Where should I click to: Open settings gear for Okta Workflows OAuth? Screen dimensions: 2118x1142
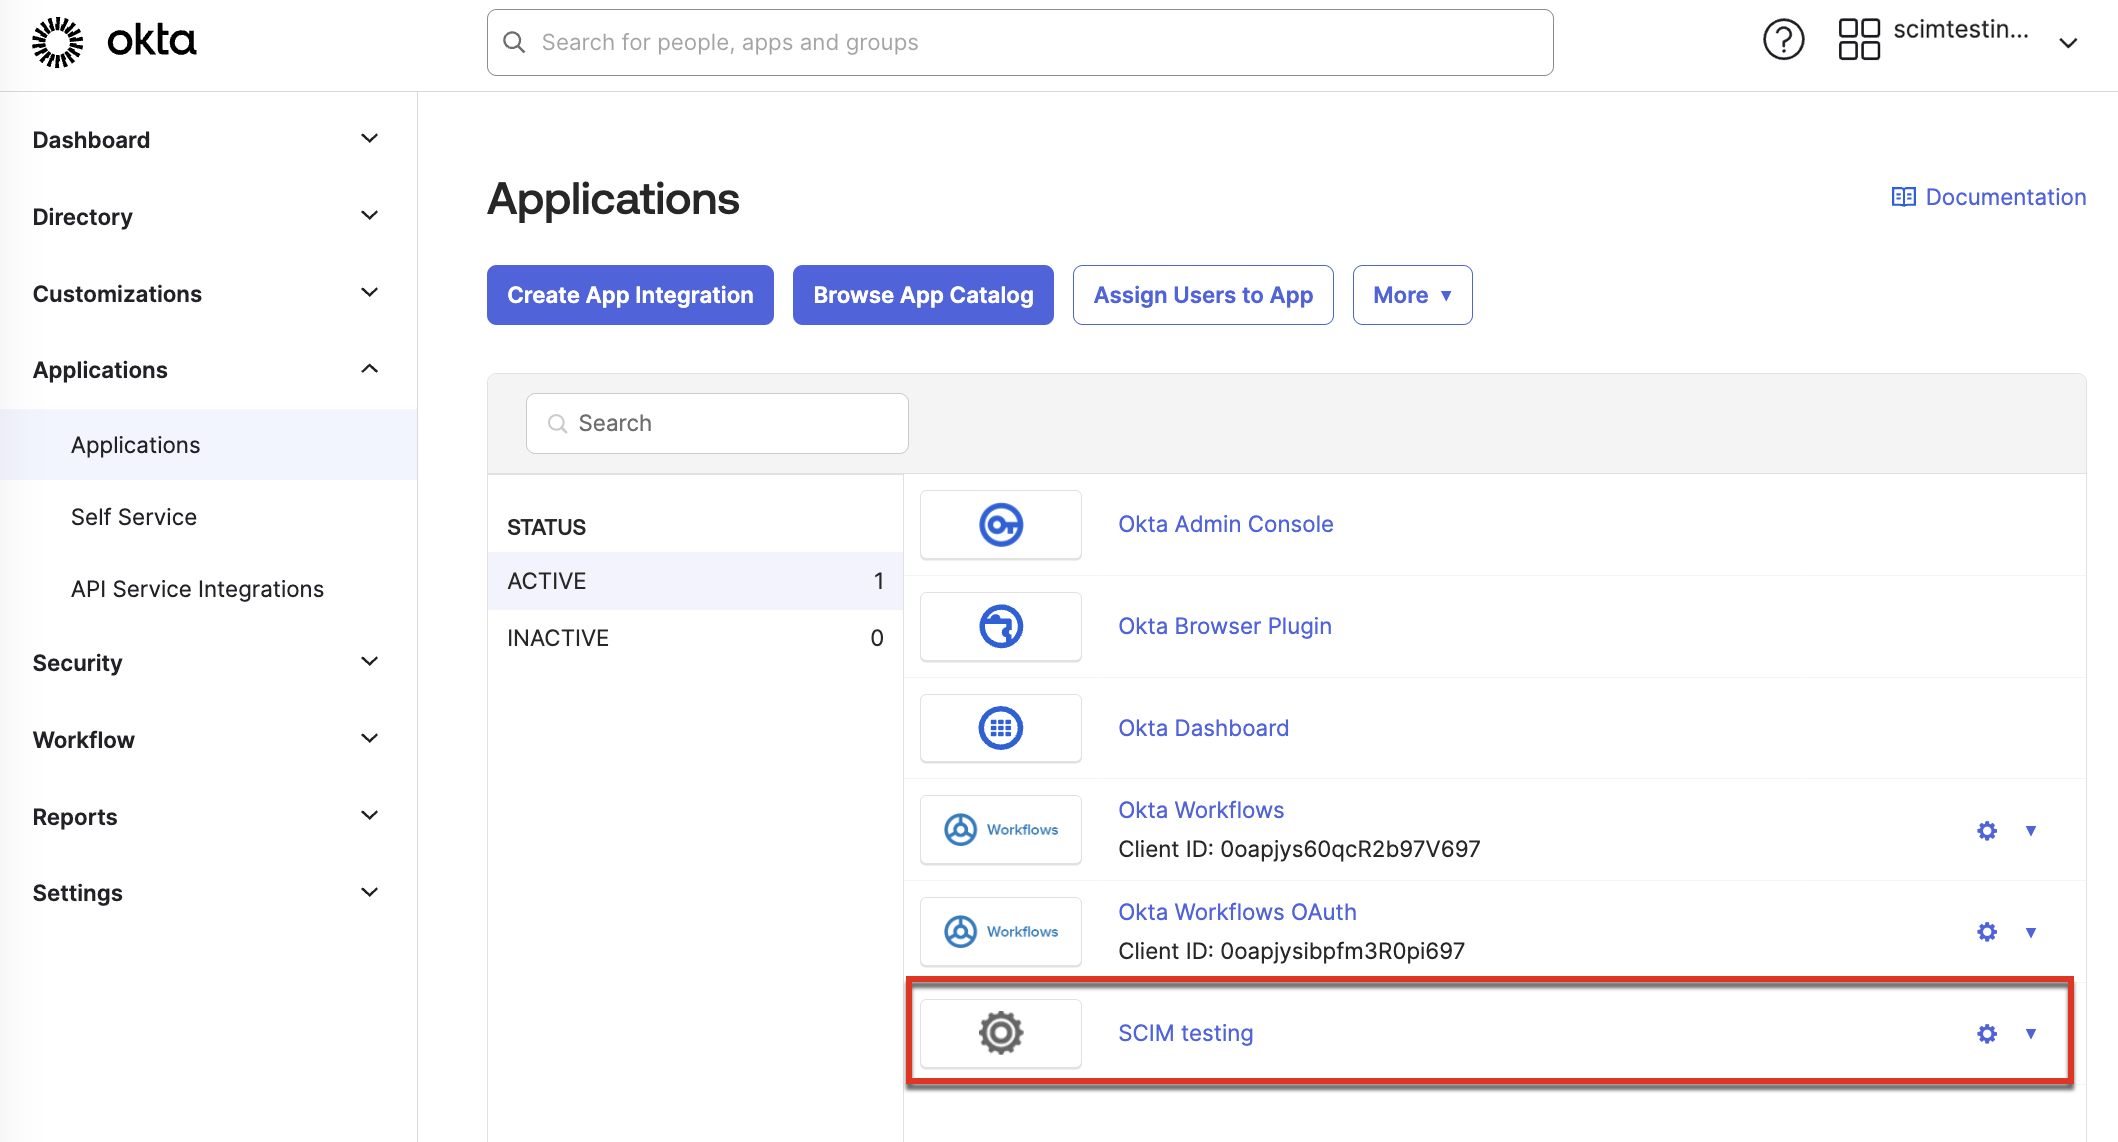pyautogui.click(x=1986, y=931)
